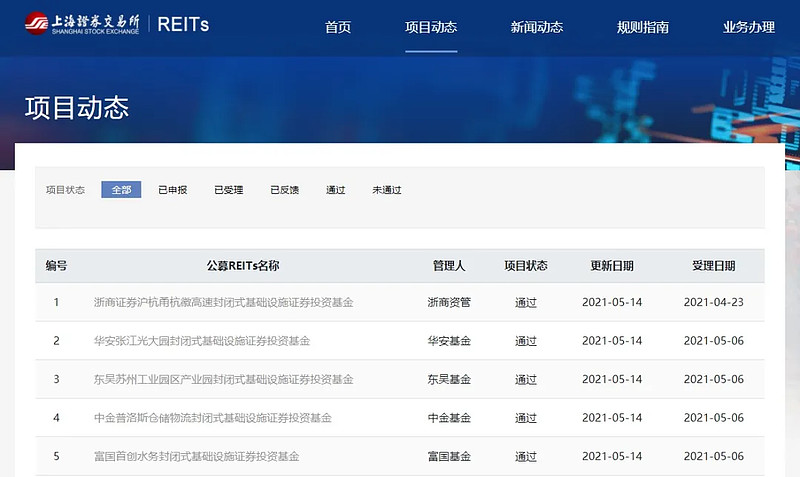The width and height of the screenshot is (800, 477).
Task: Click manager cell 富国基金
Action: [x=449, y=457]
